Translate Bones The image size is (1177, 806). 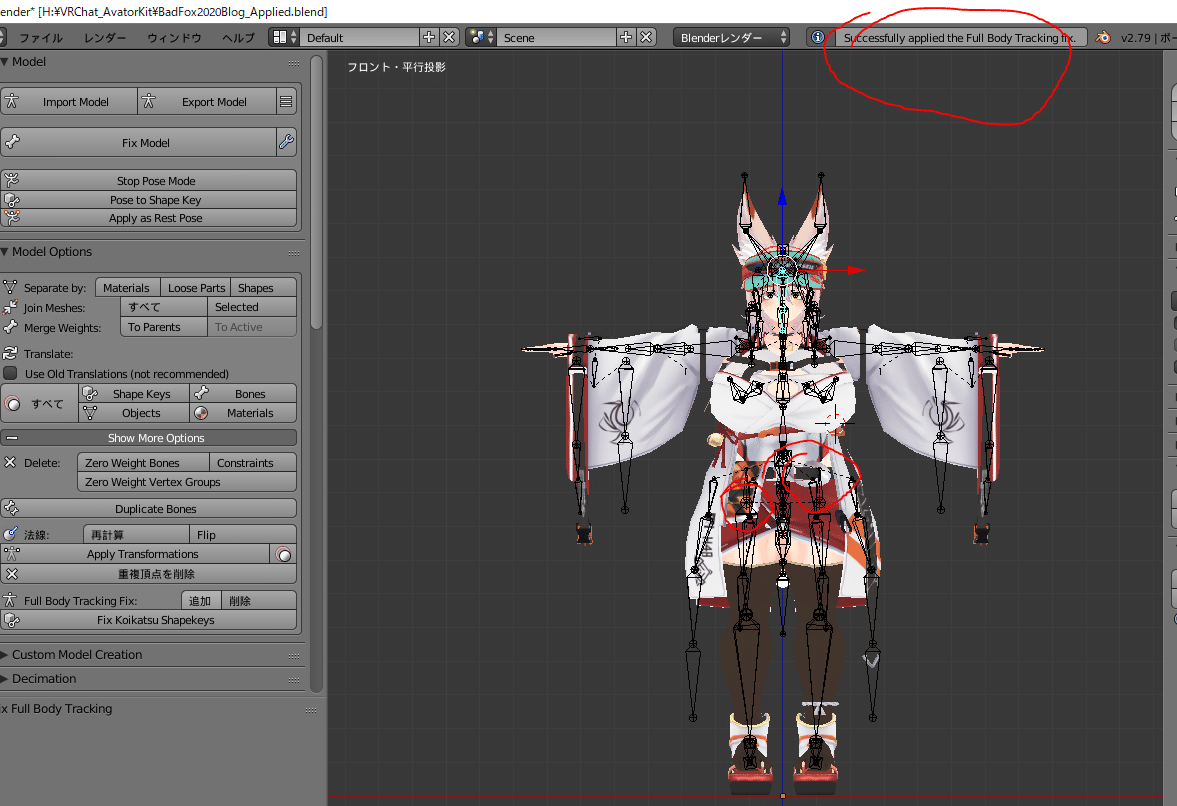click(x=243, y=394)
